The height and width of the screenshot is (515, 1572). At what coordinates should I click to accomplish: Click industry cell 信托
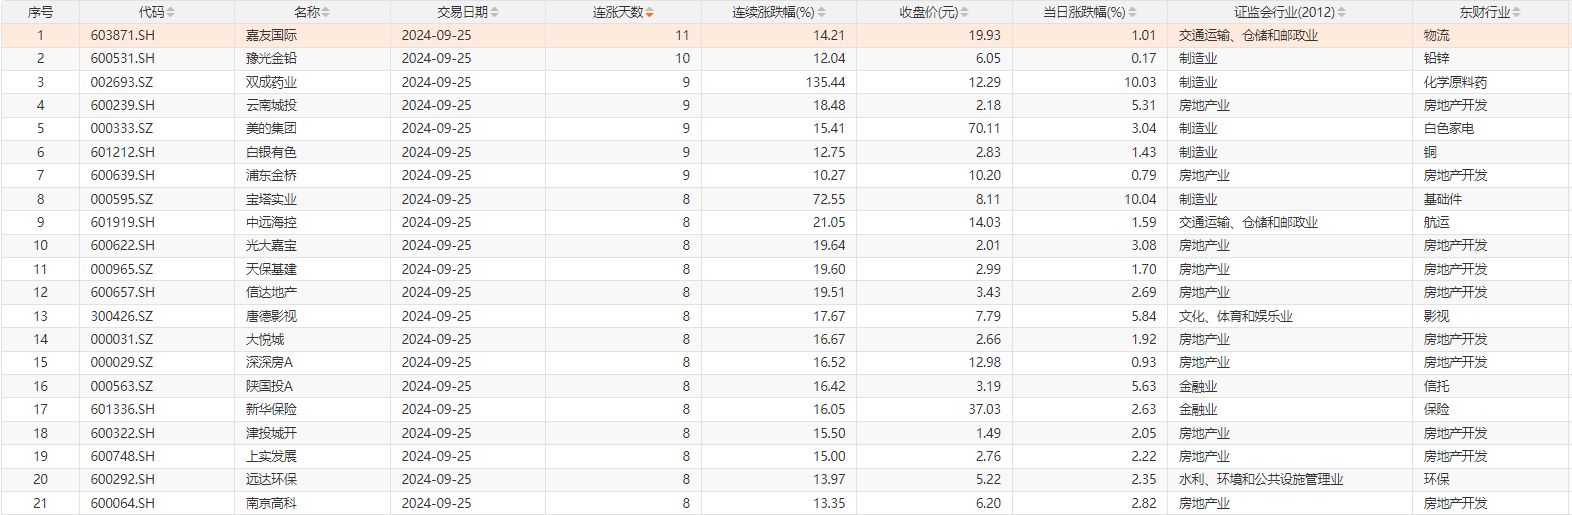(1436, 386)
